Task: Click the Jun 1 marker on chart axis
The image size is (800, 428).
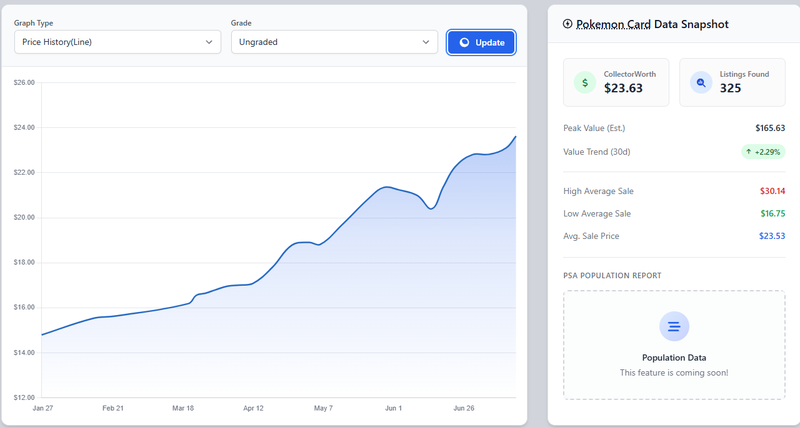Action: pos(393,408)
